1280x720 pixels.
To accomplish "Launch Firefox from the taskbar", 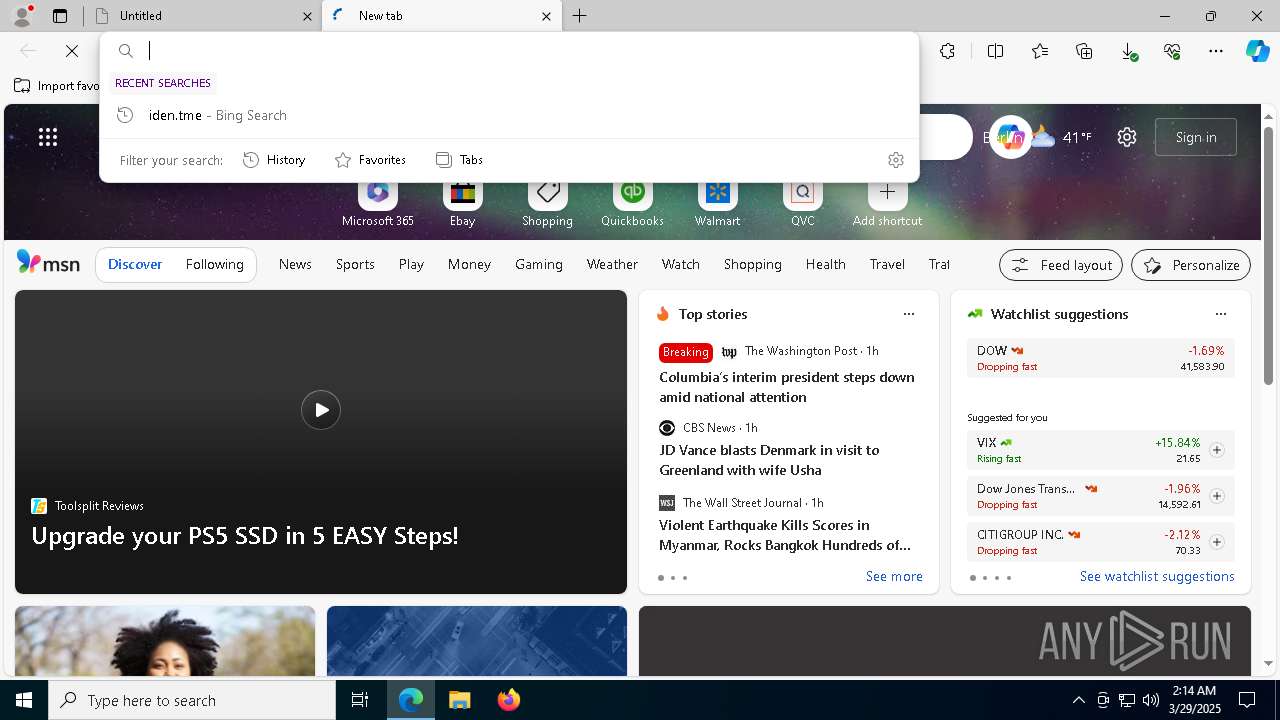I will 509,700.
